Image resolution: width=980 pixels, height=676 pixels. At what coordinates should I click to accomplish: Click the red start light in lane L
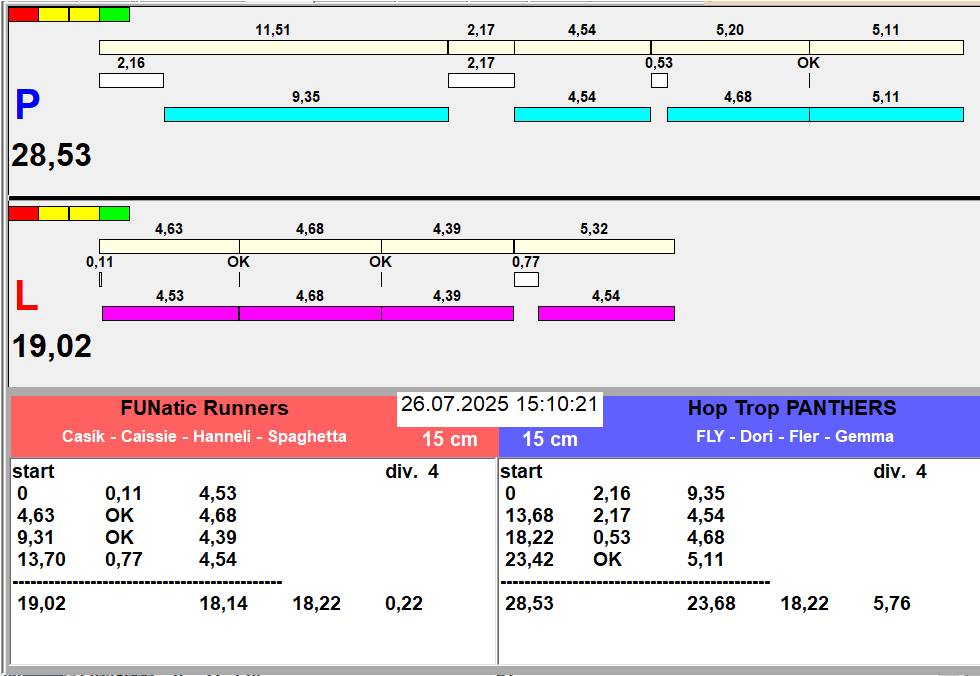pos(24,214)
